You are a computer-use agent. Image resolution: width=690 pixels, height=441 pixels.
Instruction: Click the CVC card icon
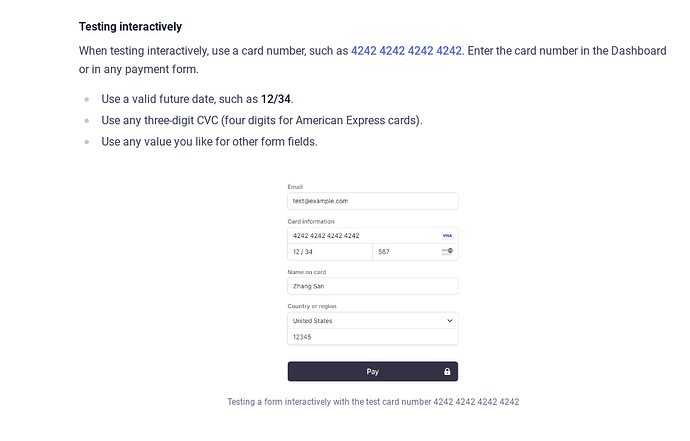tap(448, 252)
